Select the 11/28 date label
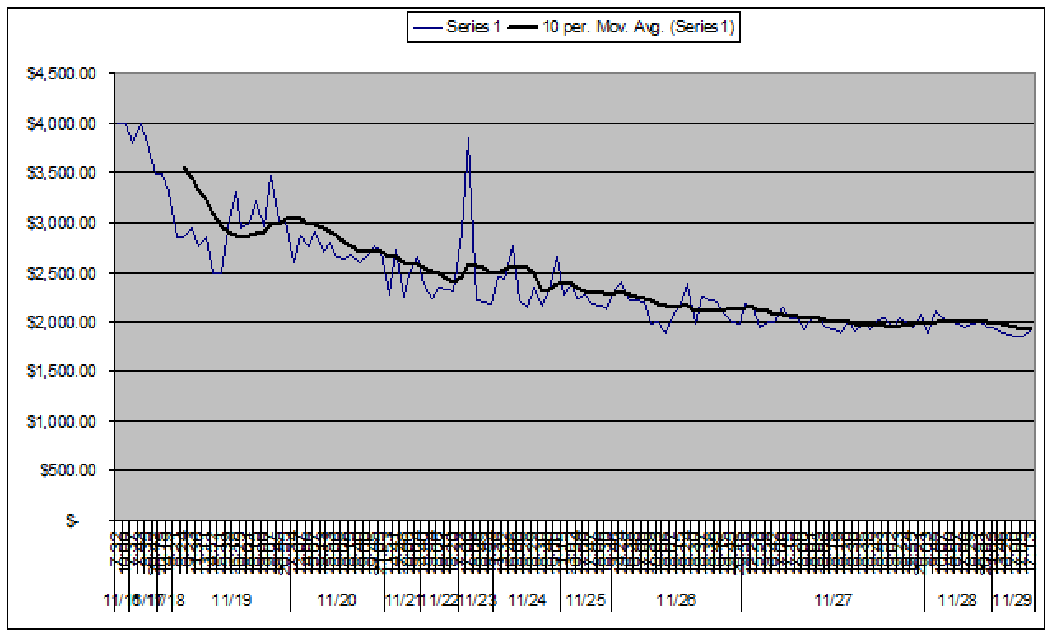This screenshot has height=633, width=1053. (x=957, y=600)
